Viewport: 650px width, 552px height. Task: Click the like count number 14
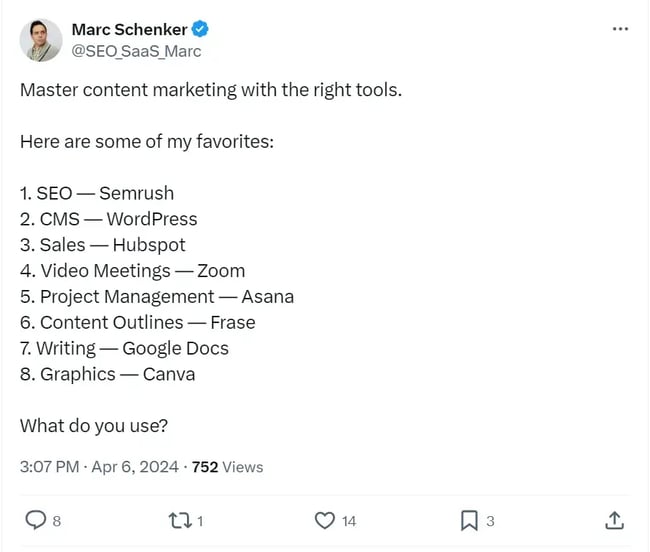point(348,521)
